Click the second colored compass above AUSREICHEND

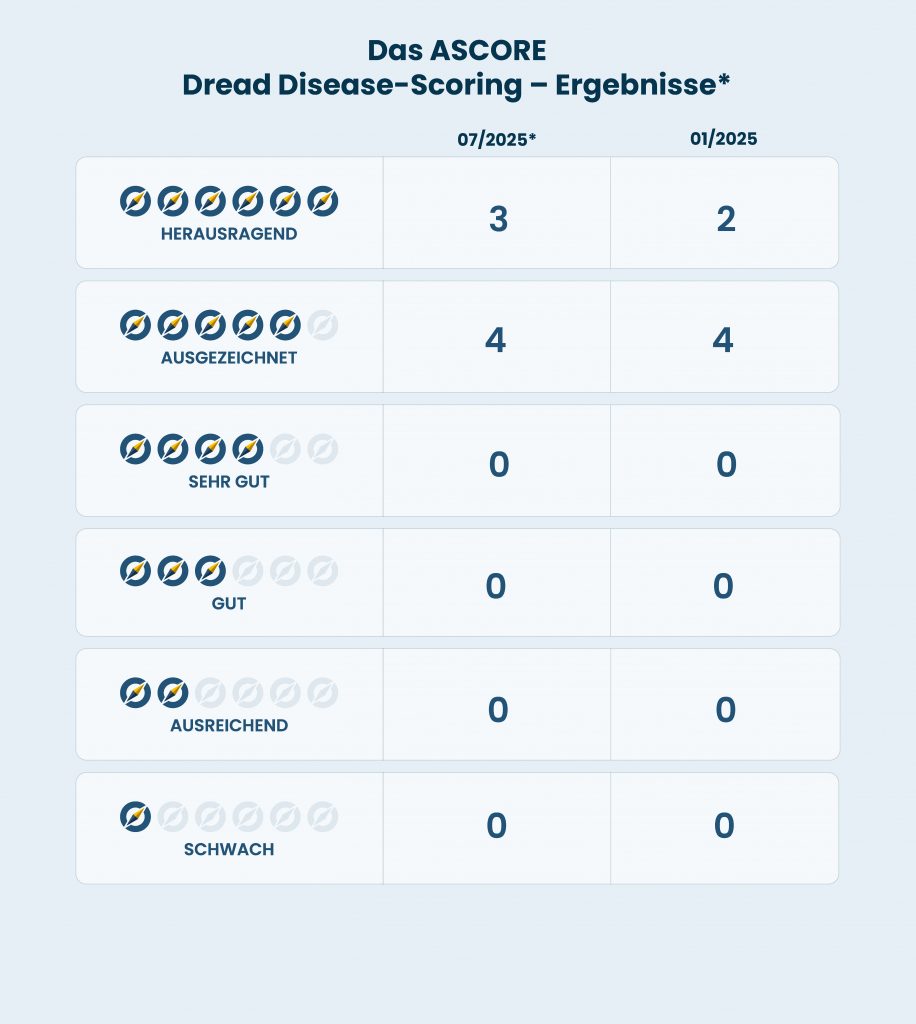tap(173, 693)
